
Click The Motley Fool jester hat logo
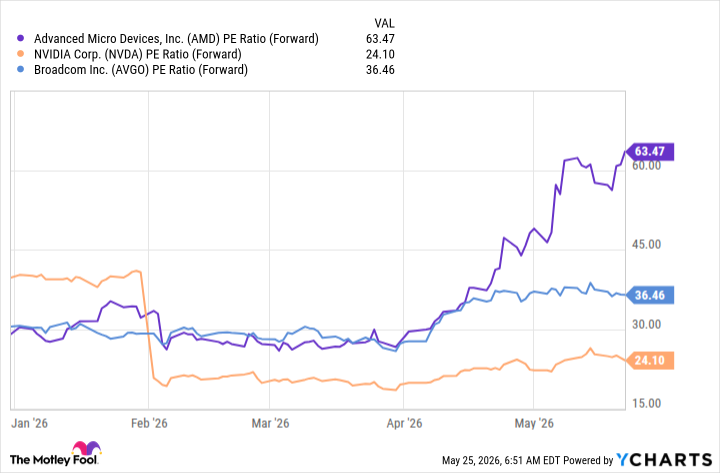(x=86, y=449)
